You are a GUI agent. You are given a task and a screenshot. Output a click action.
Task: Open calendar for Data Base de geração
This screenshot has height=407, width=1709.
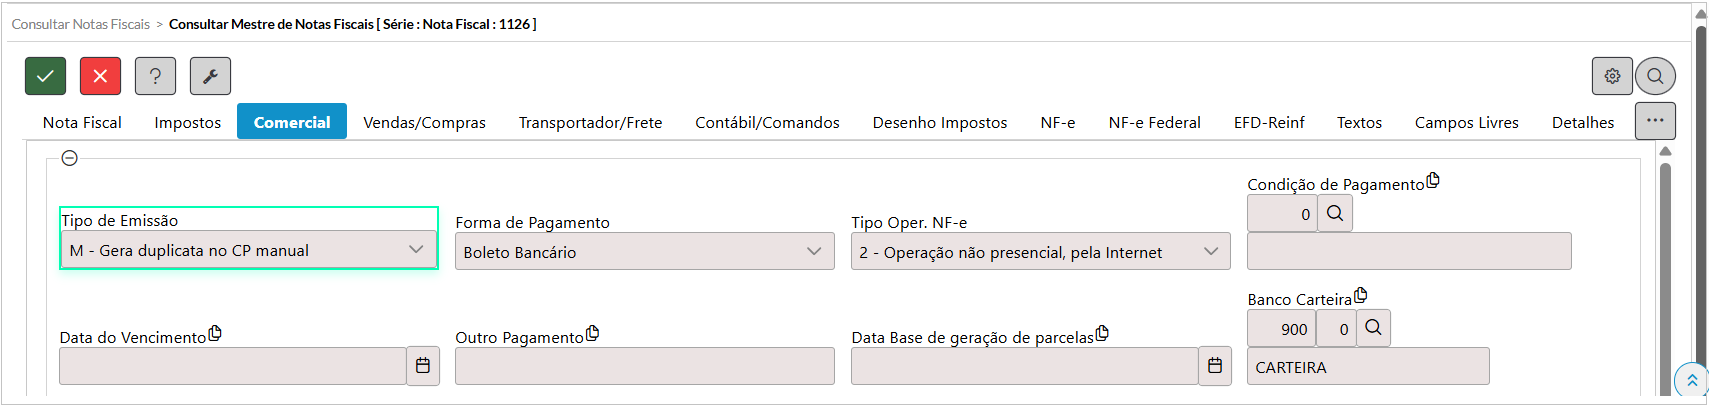point(1215,366)
